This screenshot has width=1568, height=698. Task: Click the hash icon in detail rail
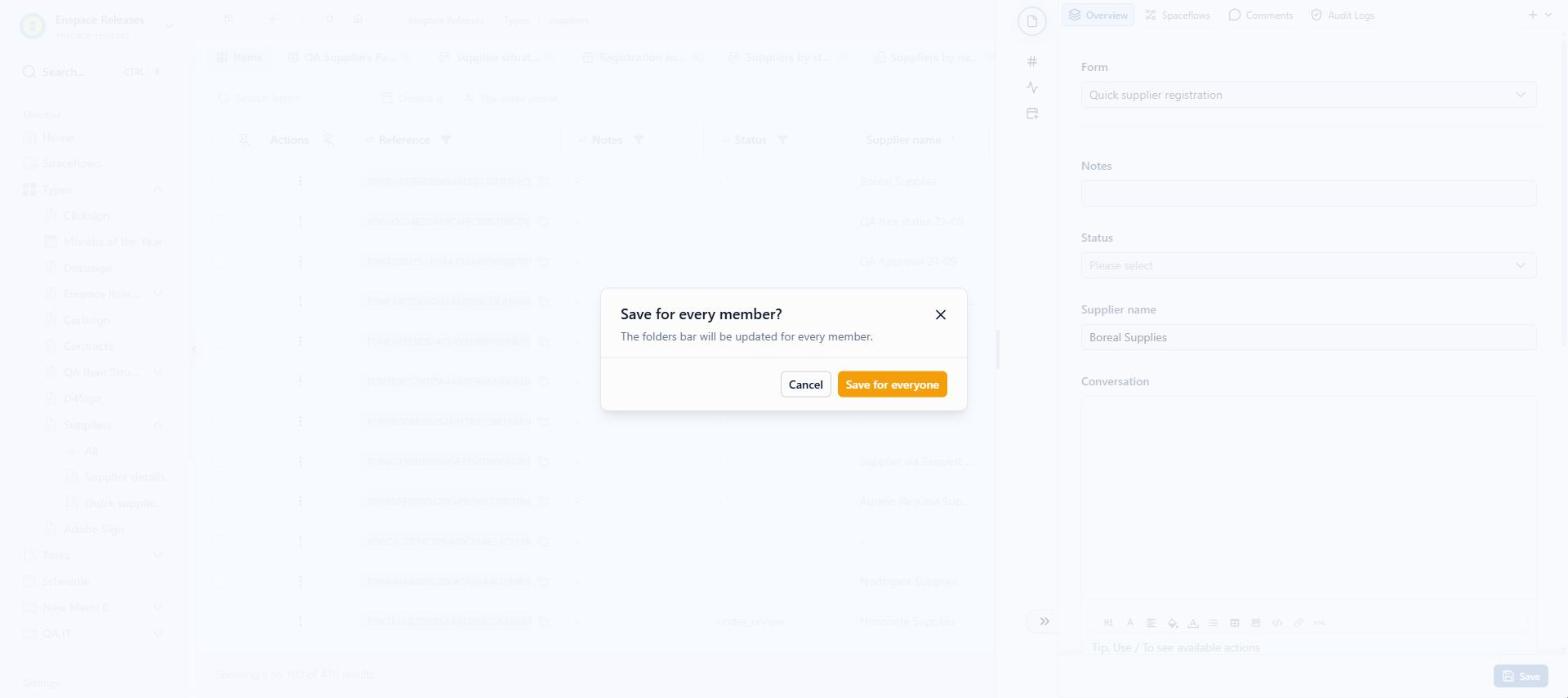point(1032,62)
